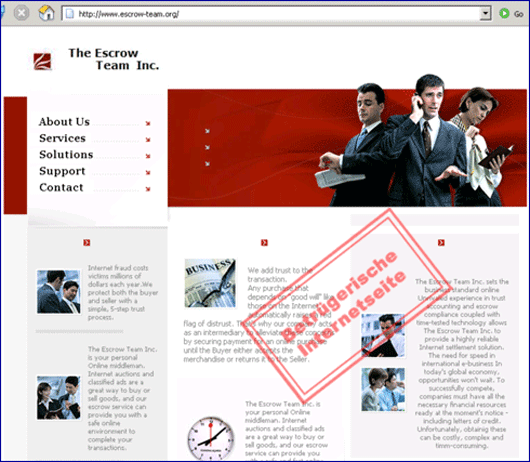Image resolution: width=530 pixels, height=462 pixels.
Task: Click red arrow icon above left column
Action: click(x=87, y=243)
